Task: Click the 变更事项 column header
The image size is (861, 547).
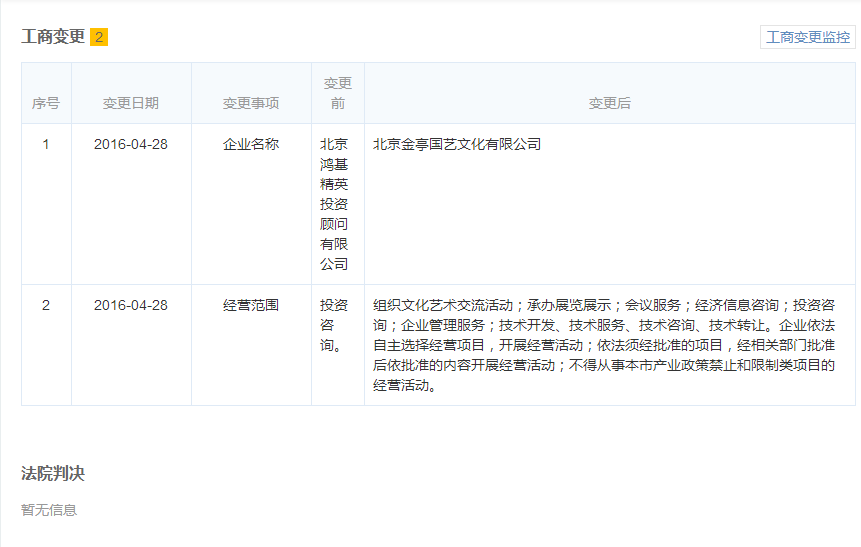Action: pyautogui.click(x=251, y=103)
